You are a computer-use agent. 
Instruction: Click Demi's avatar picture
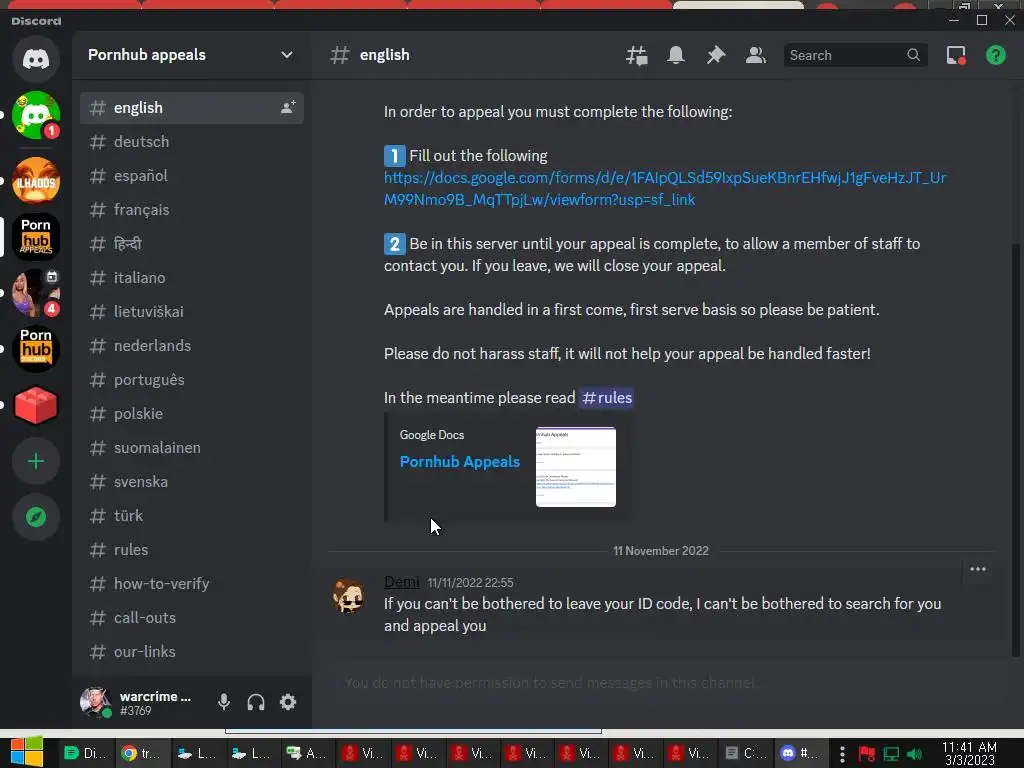pyautogui.click(x=349, y=596)
